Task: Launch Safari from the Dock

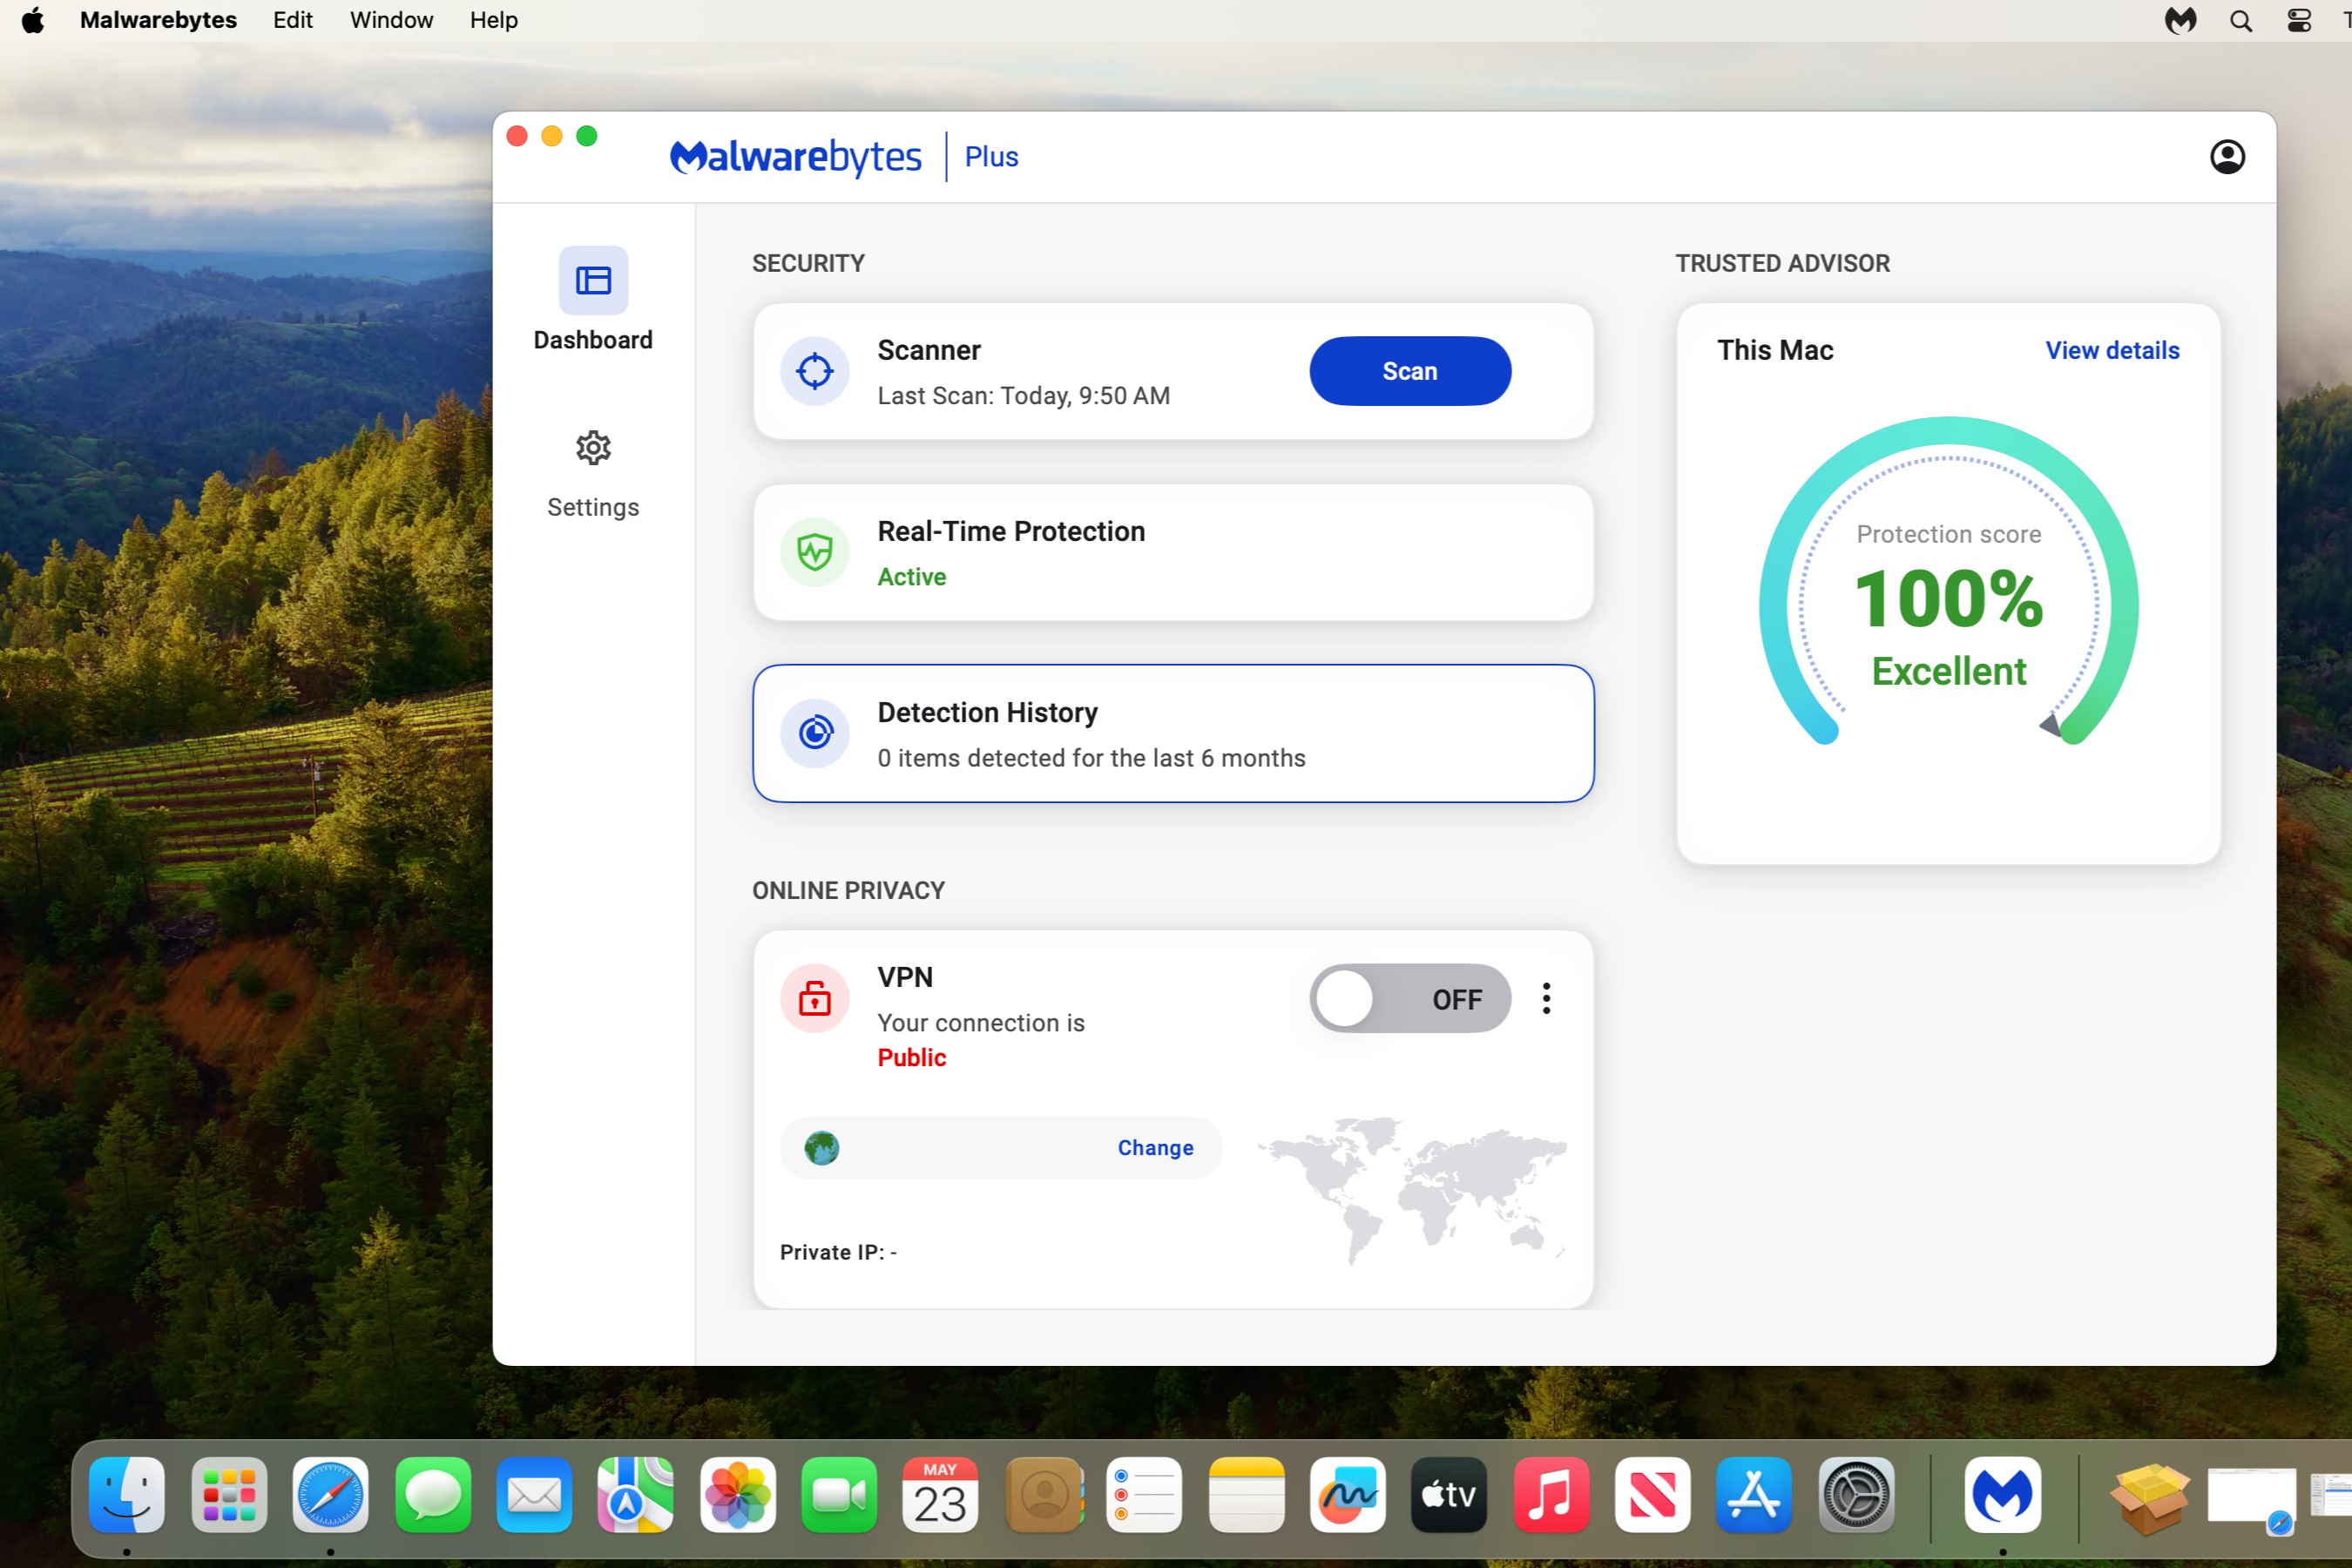Action: 330,1495
